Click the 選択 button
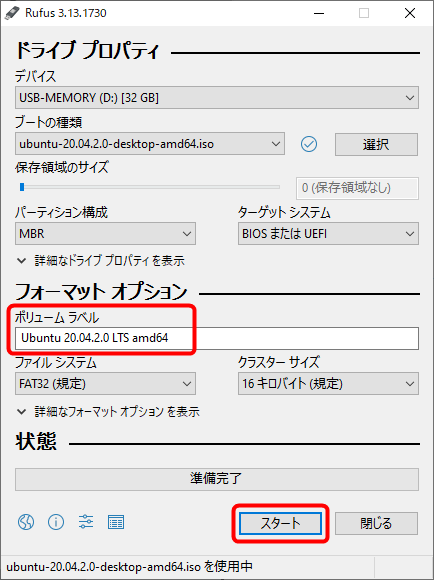Viewport: 434px width, 580px height. click(x=376, y=144)
